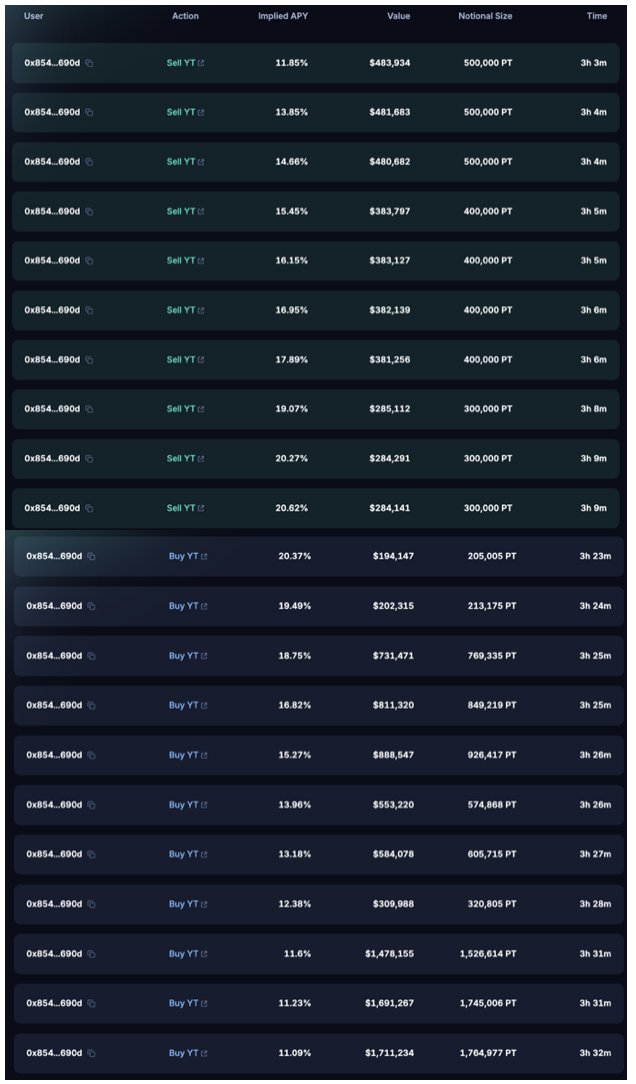Click the Value column header
The image size is (636, 1084).
[x=398, y=16]
